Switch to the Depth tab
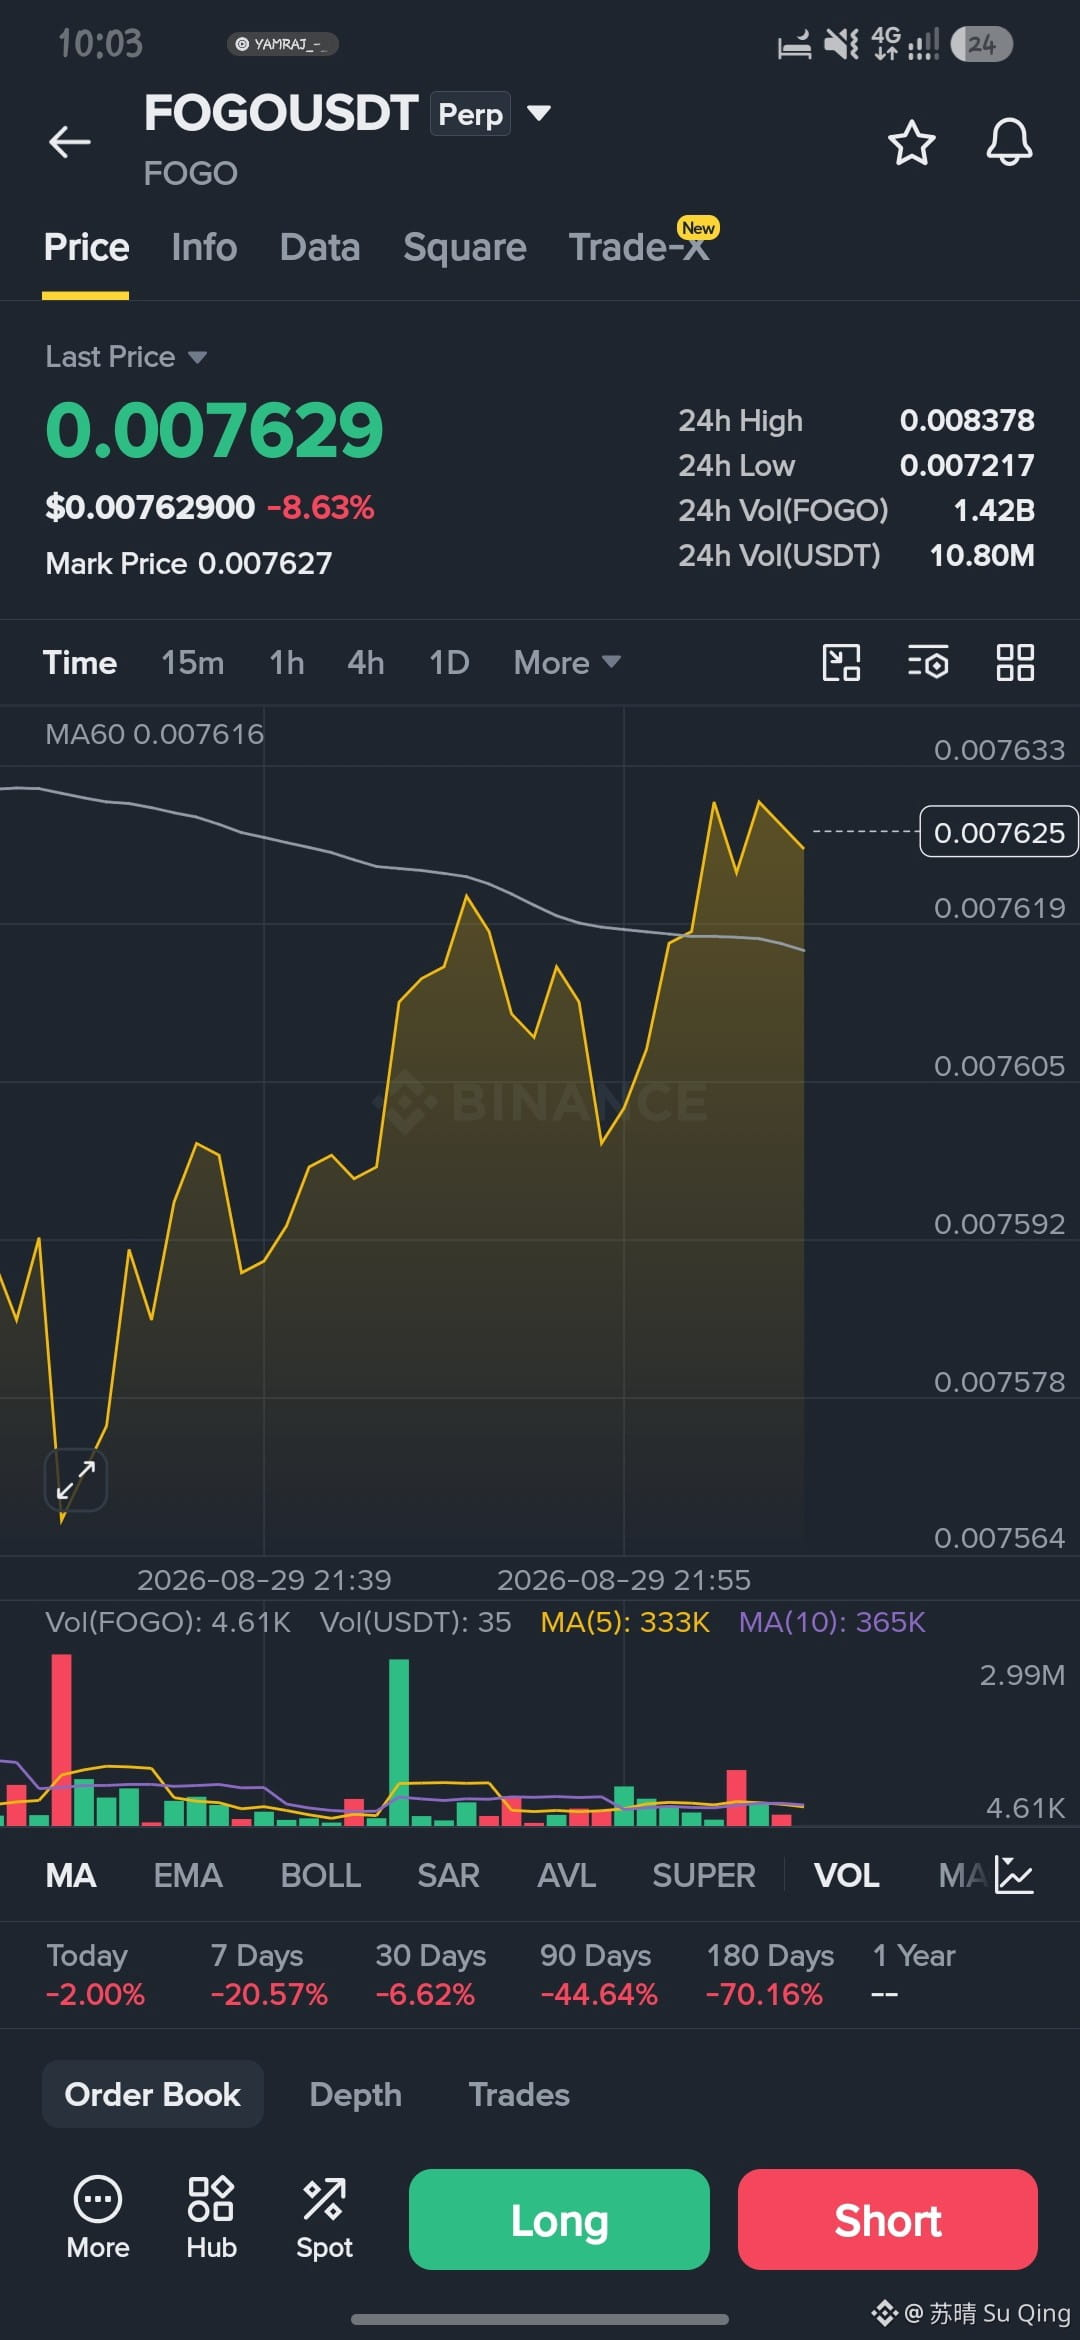 (x=356, y=2094)
